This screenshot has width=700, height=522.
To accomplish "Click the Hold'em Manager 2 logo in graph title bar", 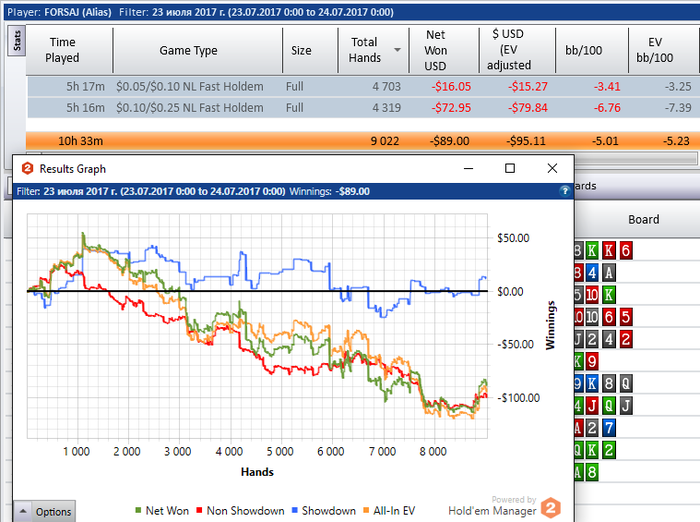I will (x=27, y=168).
